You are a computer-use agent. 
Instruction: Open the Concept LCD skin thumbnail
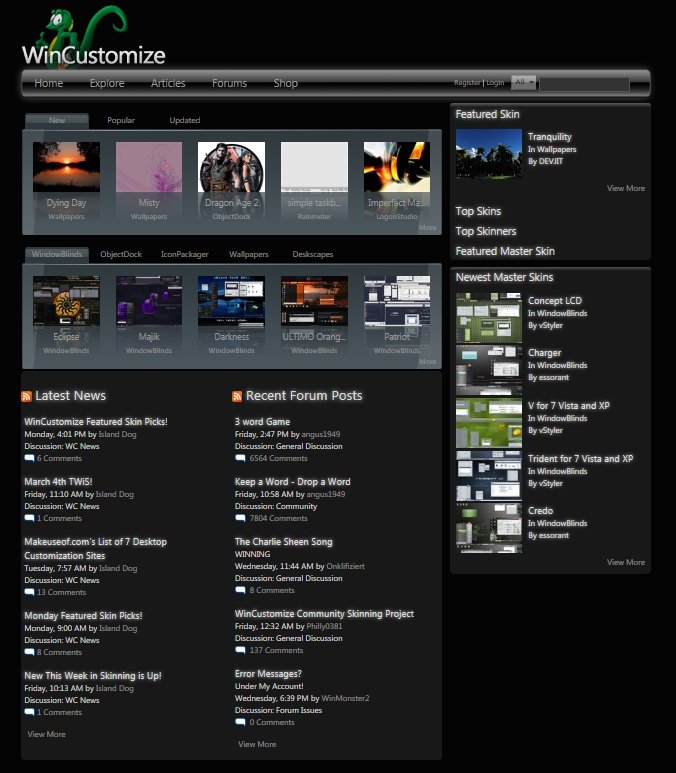tap(489, 318)
